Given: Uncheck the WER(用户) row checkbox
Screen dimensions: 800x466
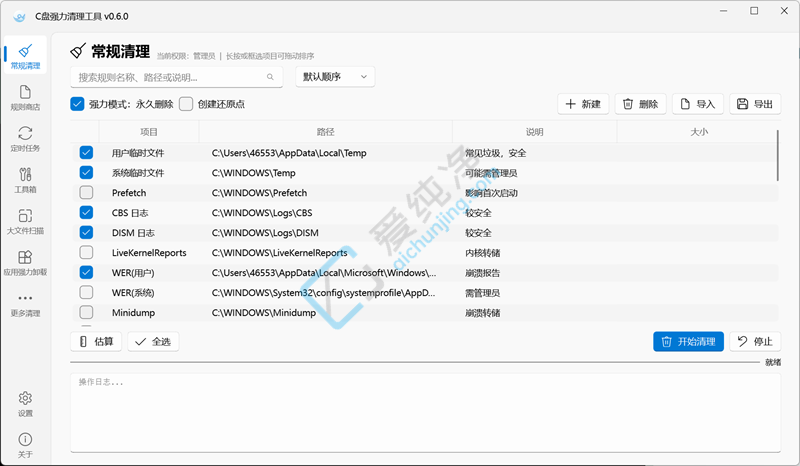Looking at the screenshot, I should (86, 272).
